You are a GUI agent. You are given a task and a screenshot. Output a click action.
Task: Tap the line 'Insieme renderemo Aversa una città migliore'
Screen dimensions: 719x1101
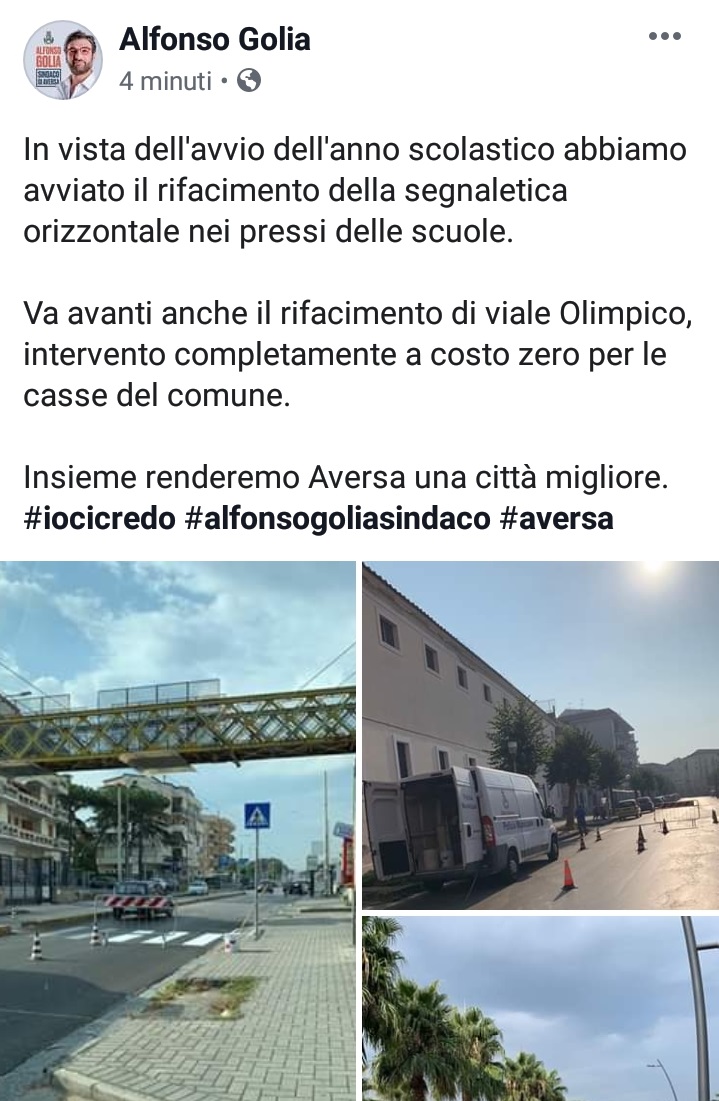click(x=345, y=478)
